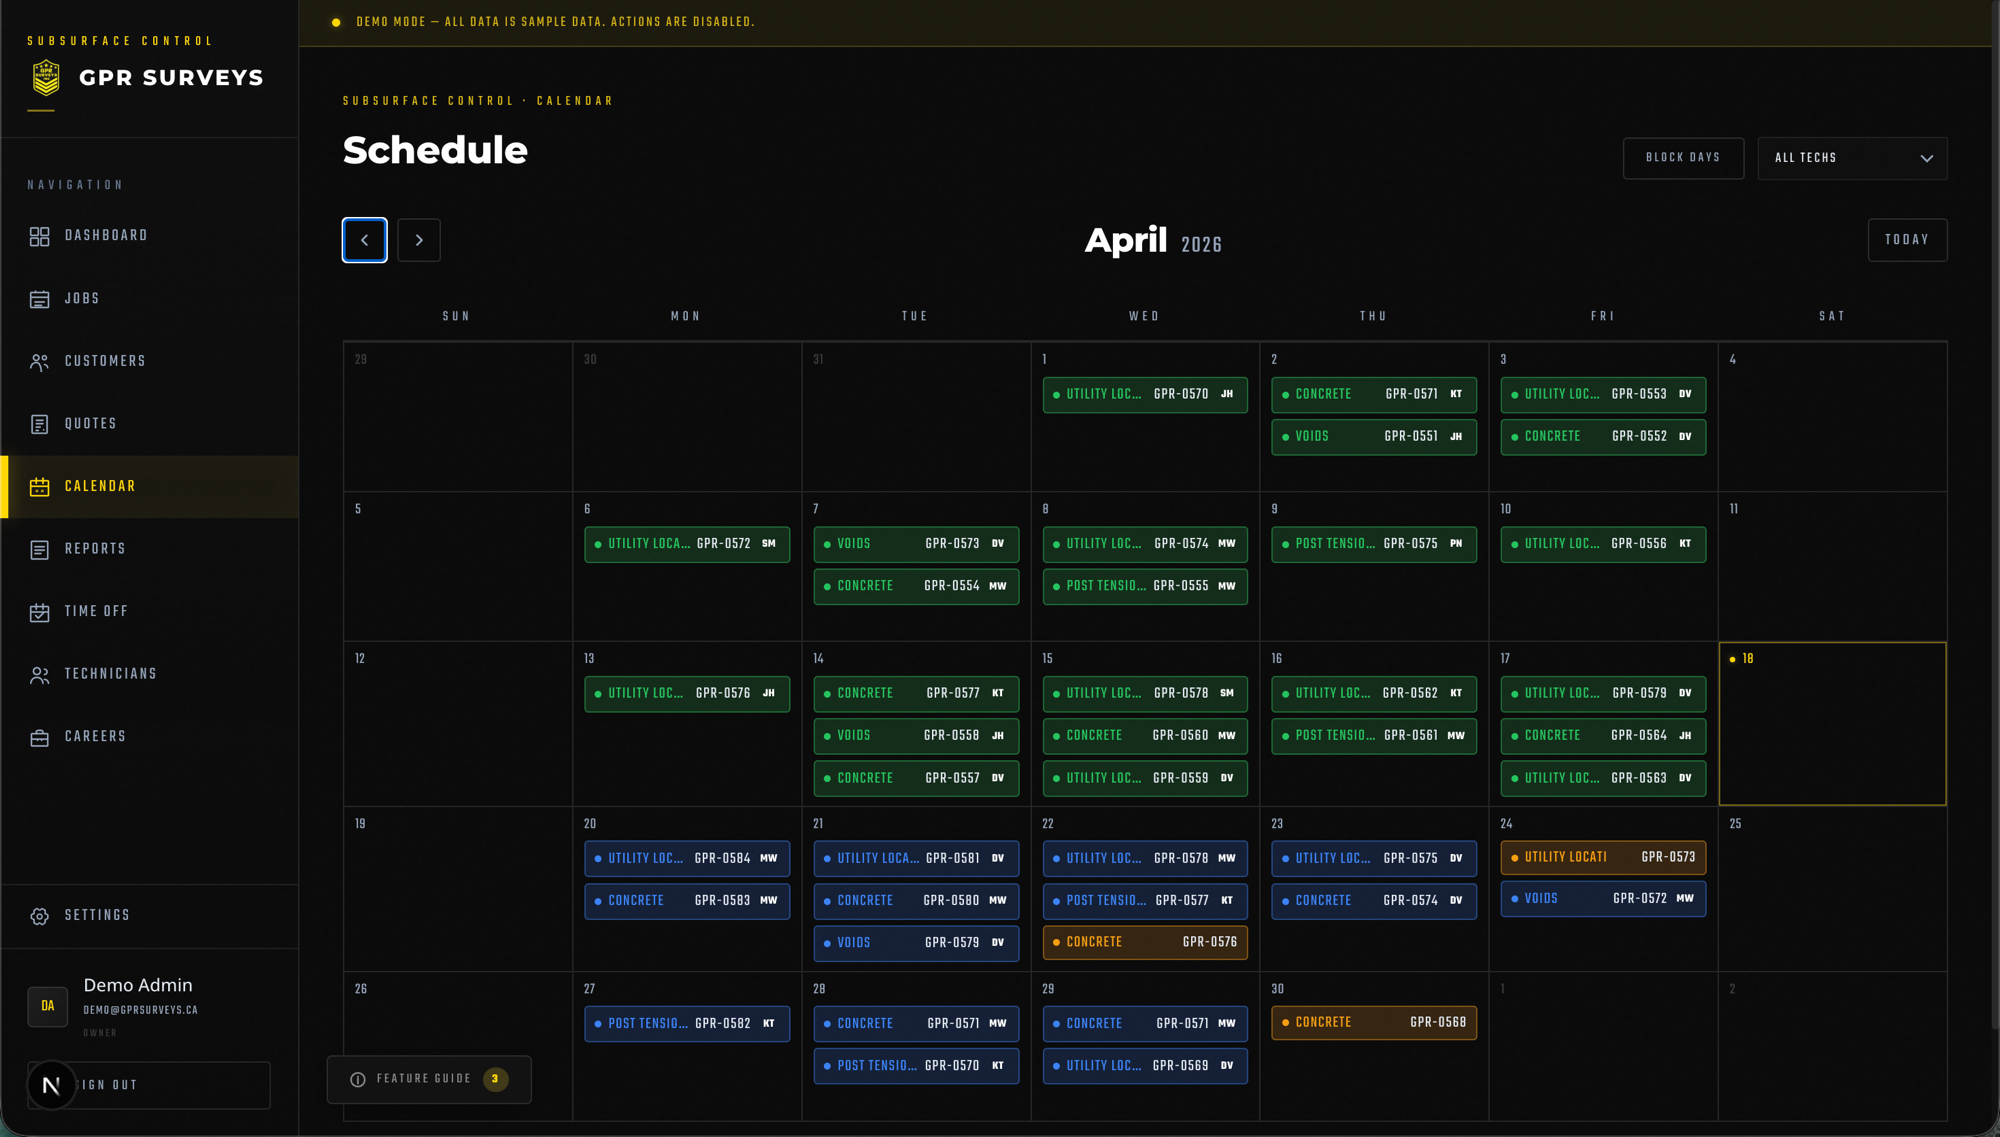2000x1137 pixels.
Task: Open Concrete job GPR-0571 on April 2
Action: coord(1374,395)
